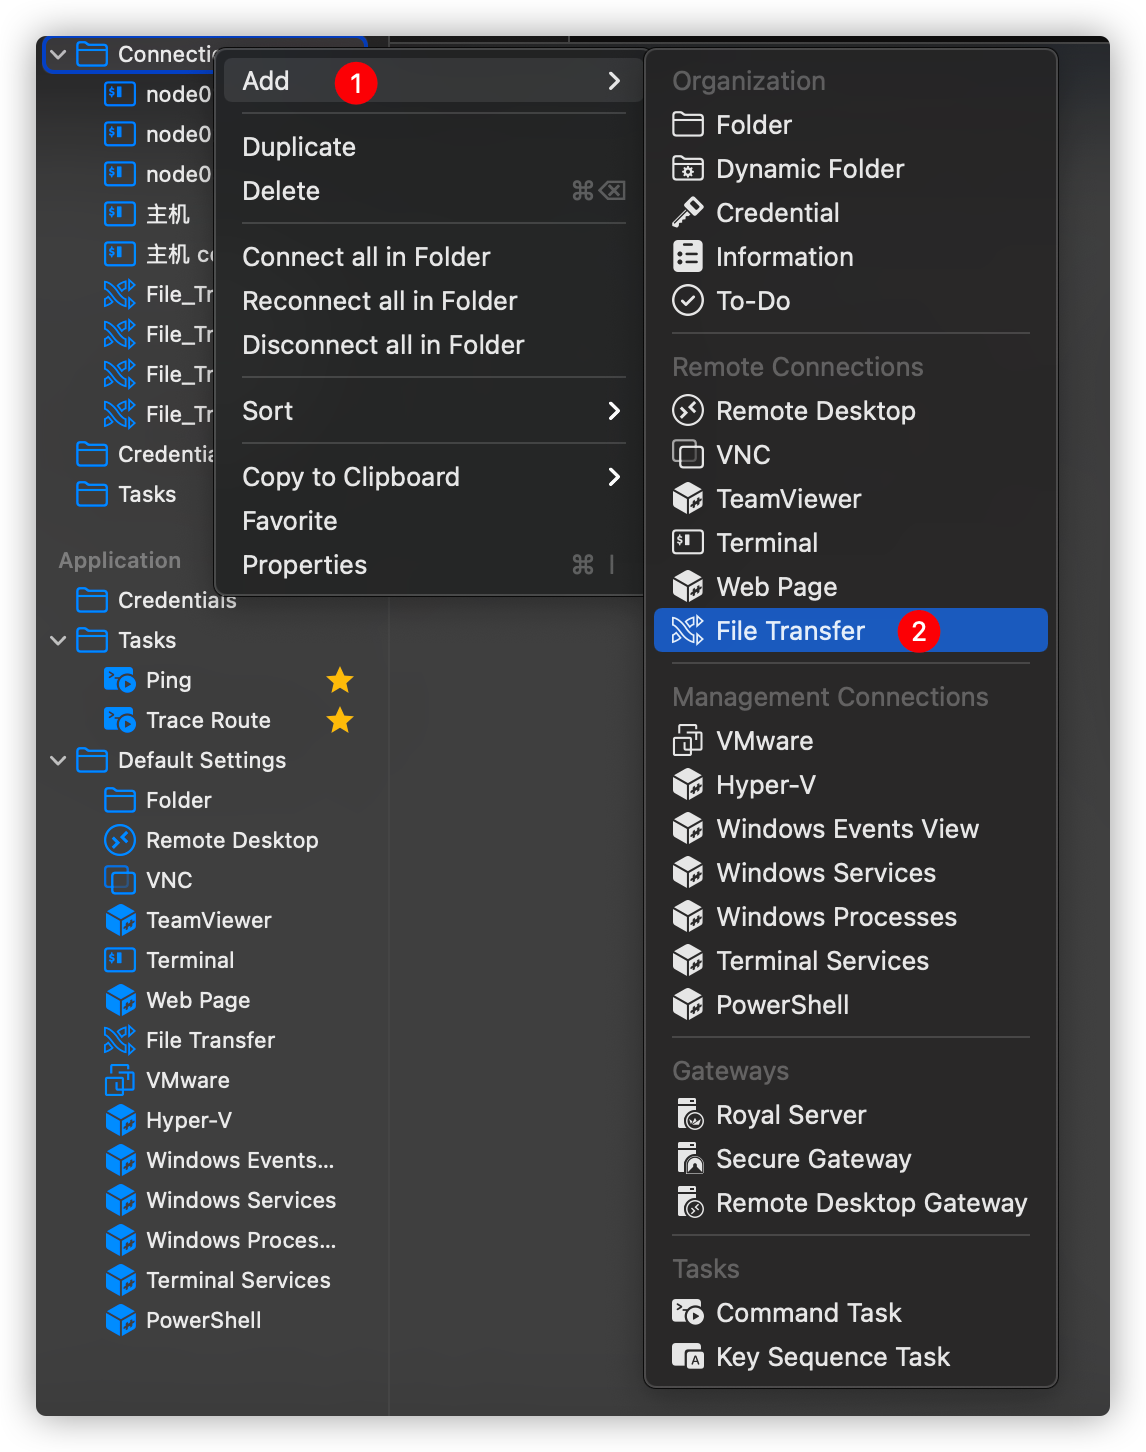Click the Secure Gateway icon

(x=690, y=1159)
